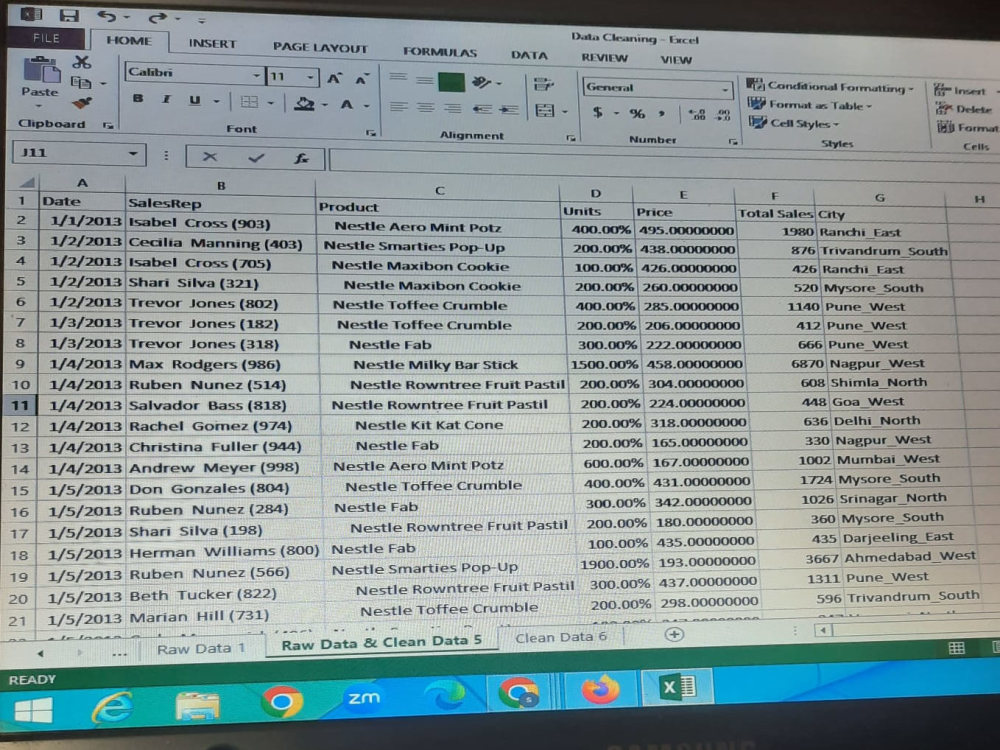Image resolution: width=1000 pixels, height=750 pixels.
Task: Toggle Underline formatting
Action: click(195, 100)
